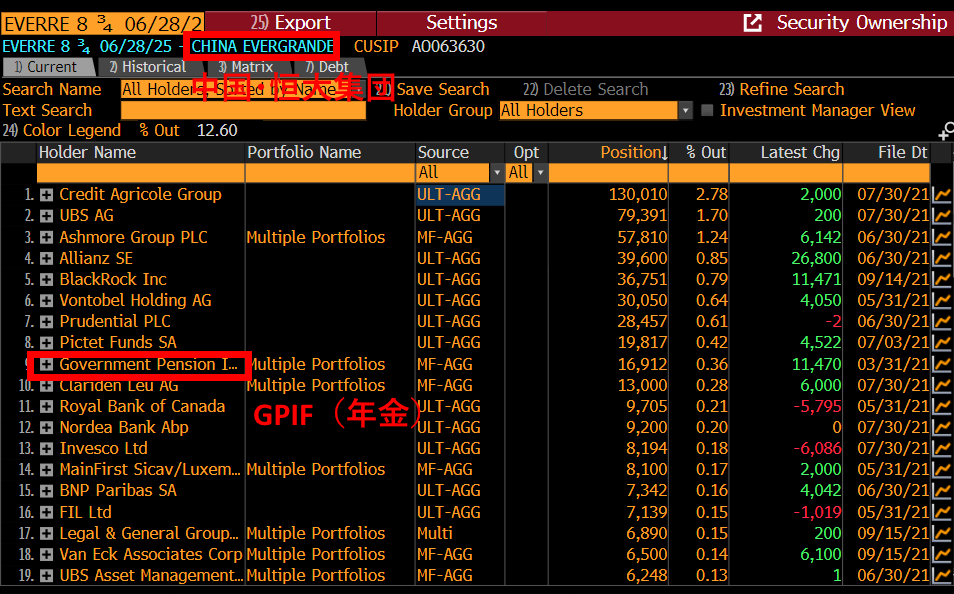Viewport: 954px width, 594px height.
Task: Open chart icon for FIL Ltd row
Action: pyautogui.click(x=942, y=512)
